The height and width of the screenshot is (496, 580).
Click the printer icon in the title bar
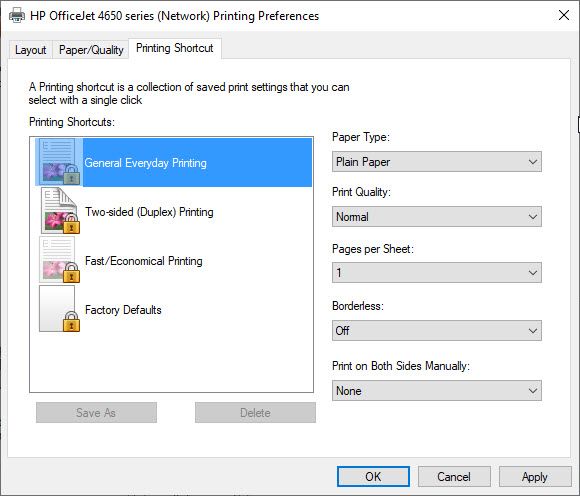[x=17, y=16]
